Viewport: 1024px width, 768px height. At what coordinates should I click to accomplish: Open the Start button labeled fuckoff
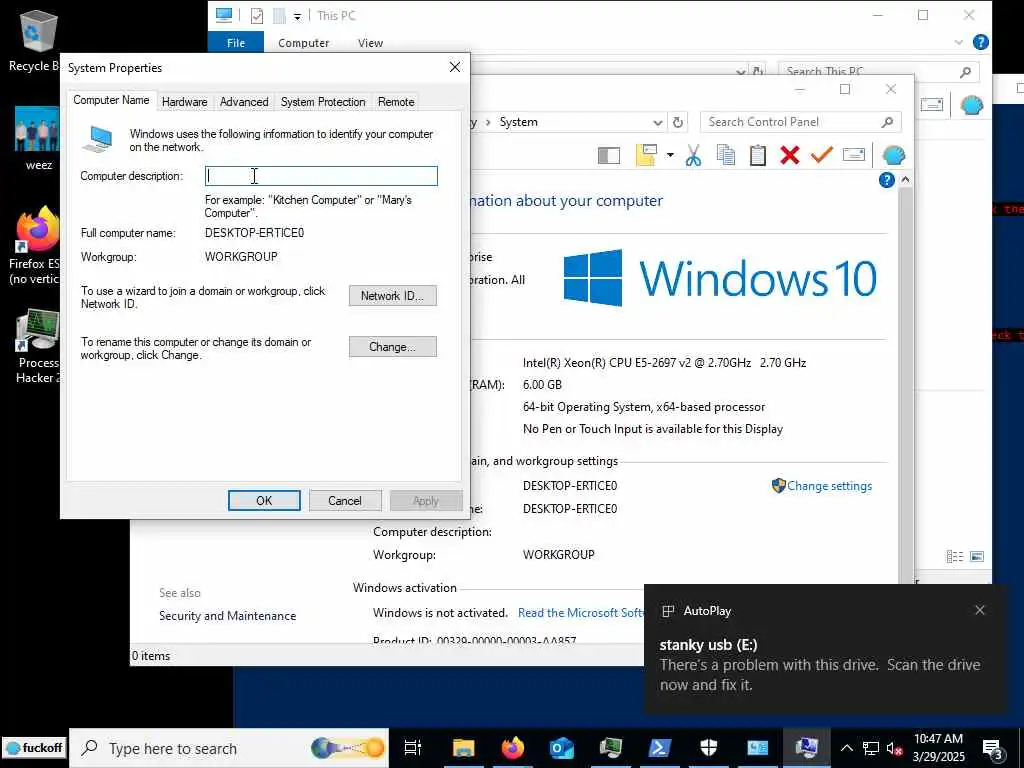[34, 748]
